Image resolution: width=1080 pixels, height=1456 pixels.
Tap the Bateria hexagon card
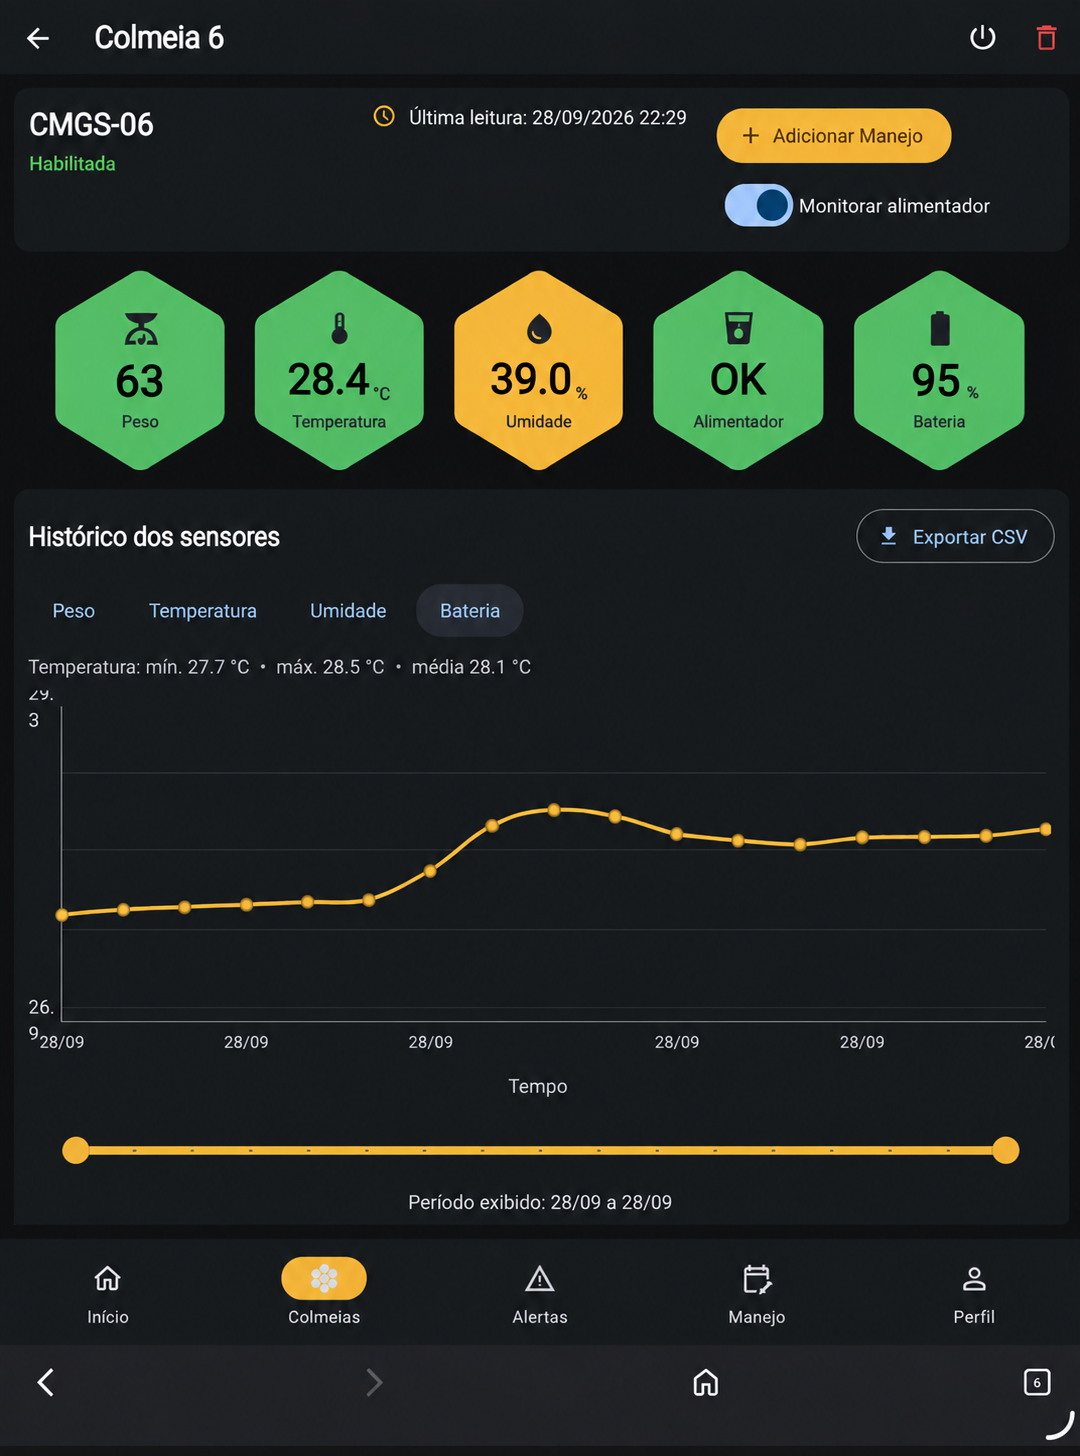tap(939, 370)
